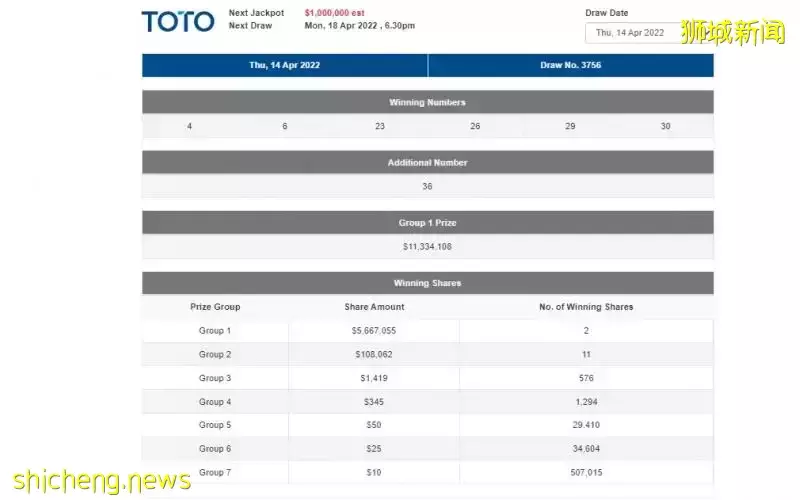800x500 pixels.
Task: Click the Group 2 share amount $108,062
Action: [373, 354]
